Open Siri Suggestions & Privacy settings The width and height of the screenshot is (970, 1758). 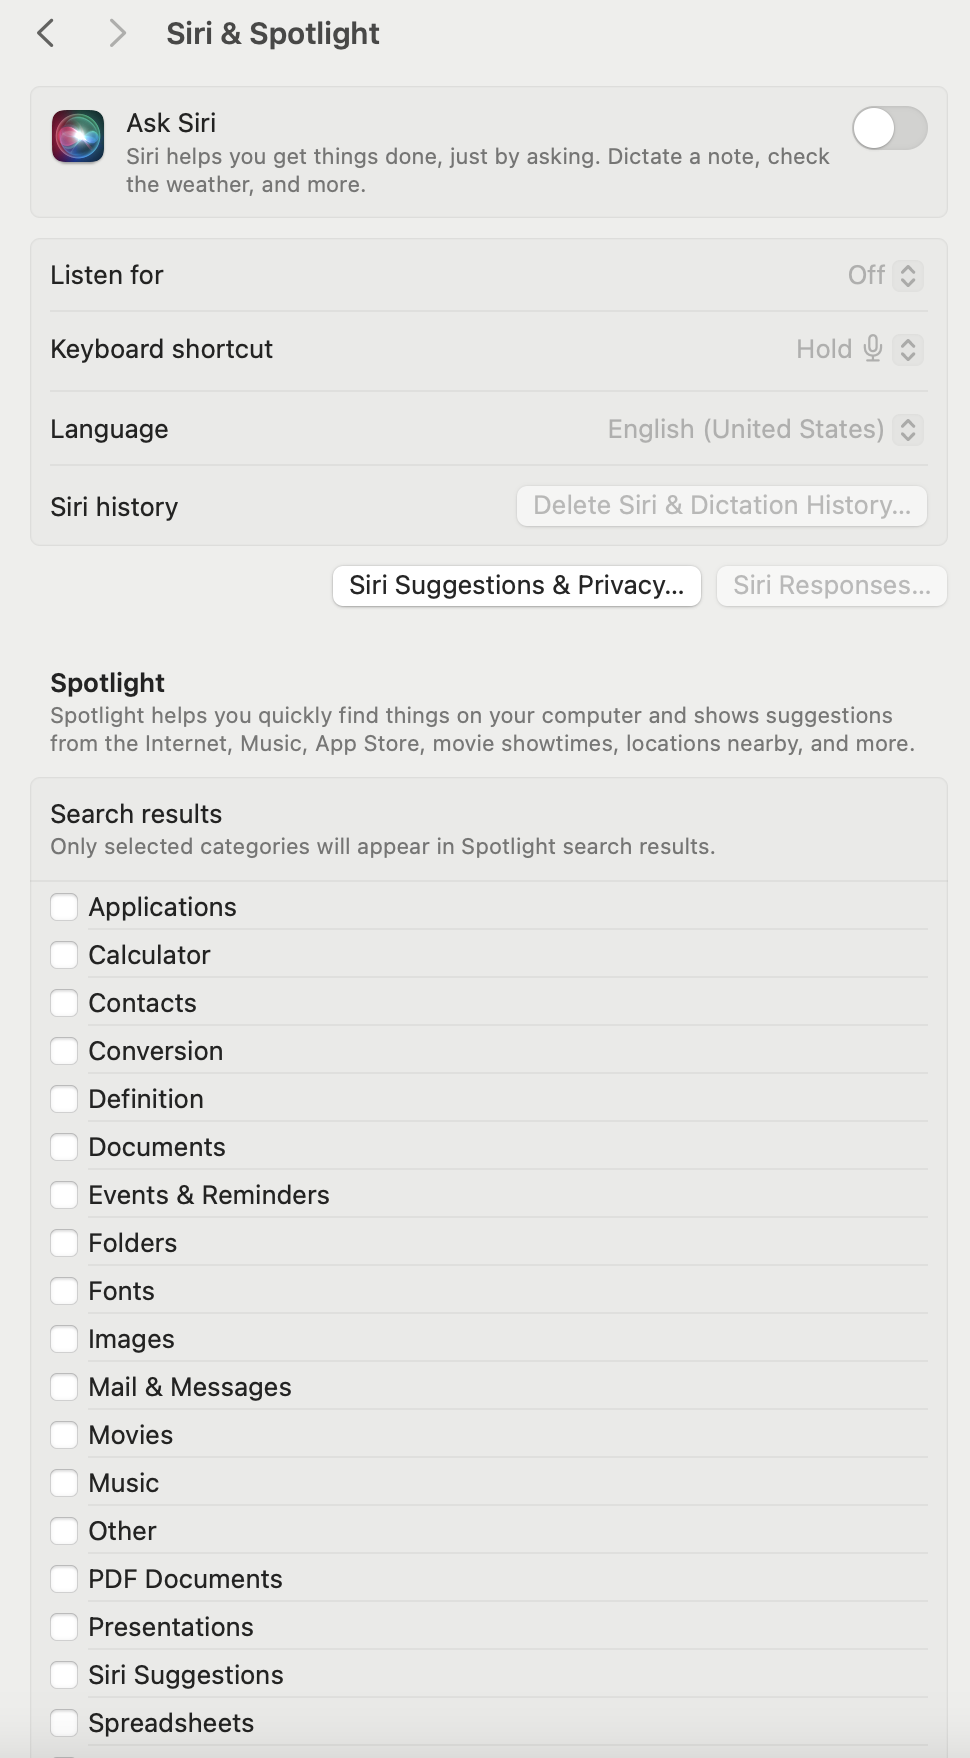coord(516,585)
